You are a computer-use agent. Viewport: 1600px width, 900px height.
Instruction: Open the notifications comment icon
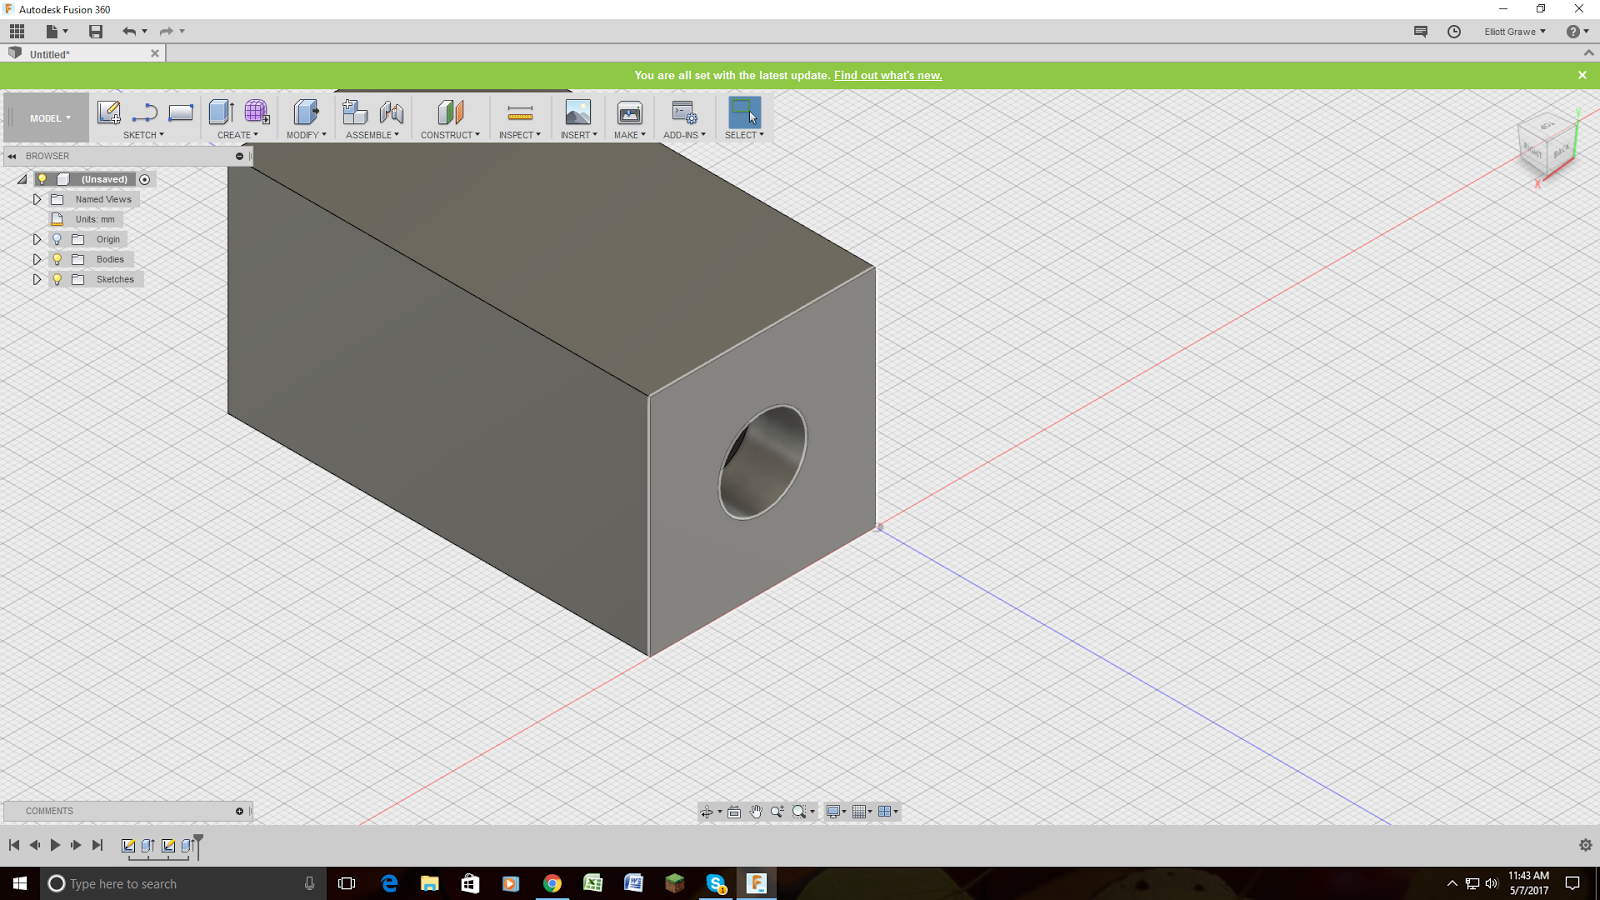click(1420, 31)
